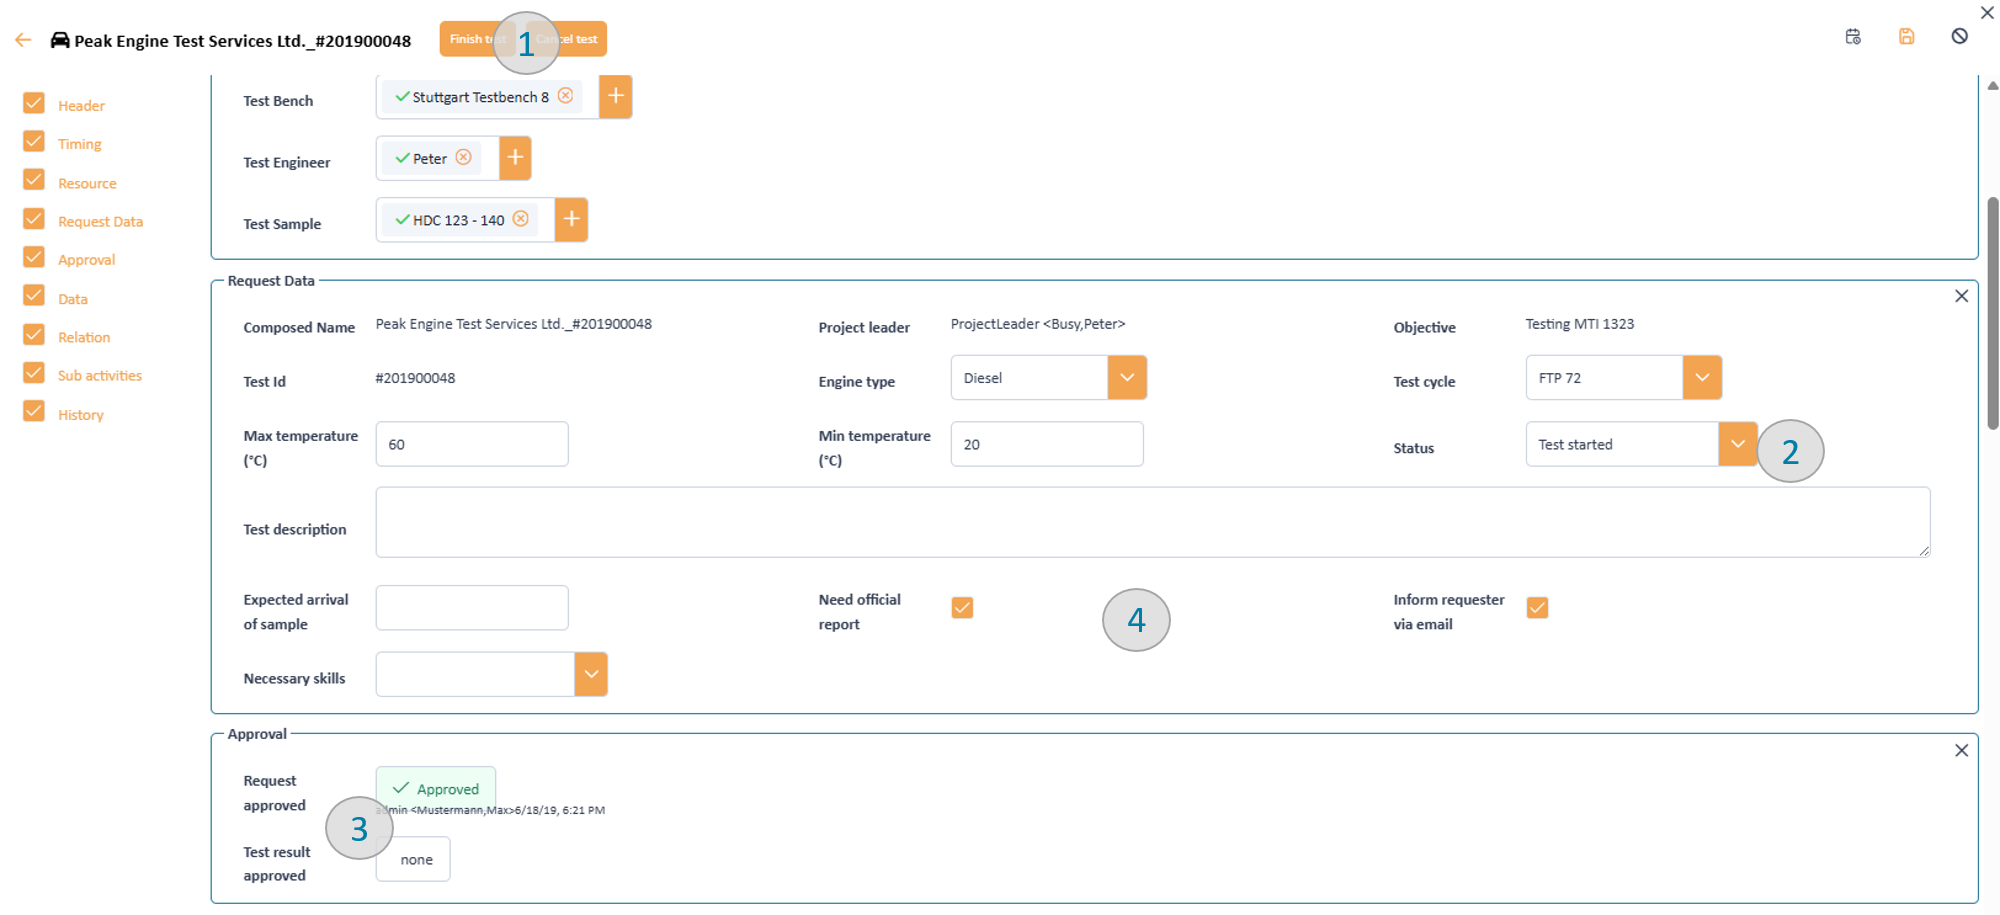Add a Test Engineer with the plus button
The width and height of the screenshot is (2000, 915).
515,158
